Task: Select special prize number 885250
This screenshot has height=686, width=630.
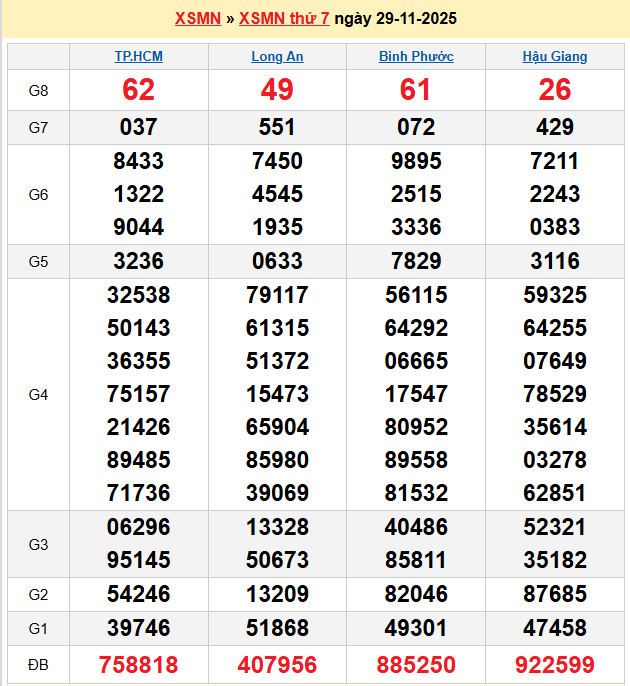Action: (416, 664)
